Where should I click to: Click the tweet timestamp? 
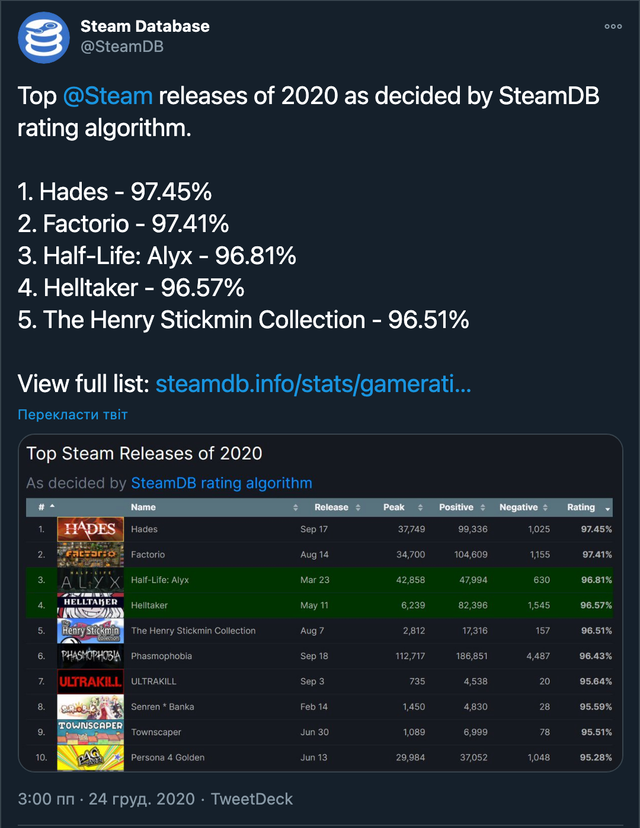point(108,799)
